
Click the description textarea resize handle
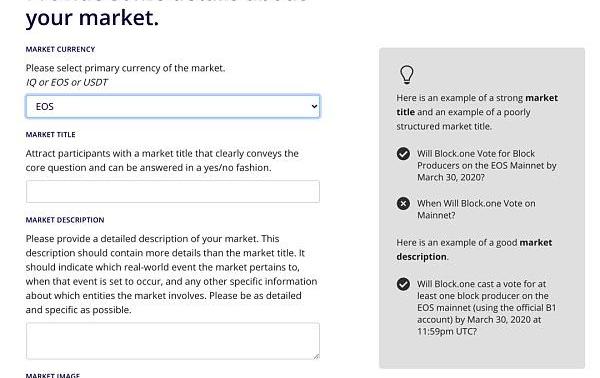tap(316, 356)
